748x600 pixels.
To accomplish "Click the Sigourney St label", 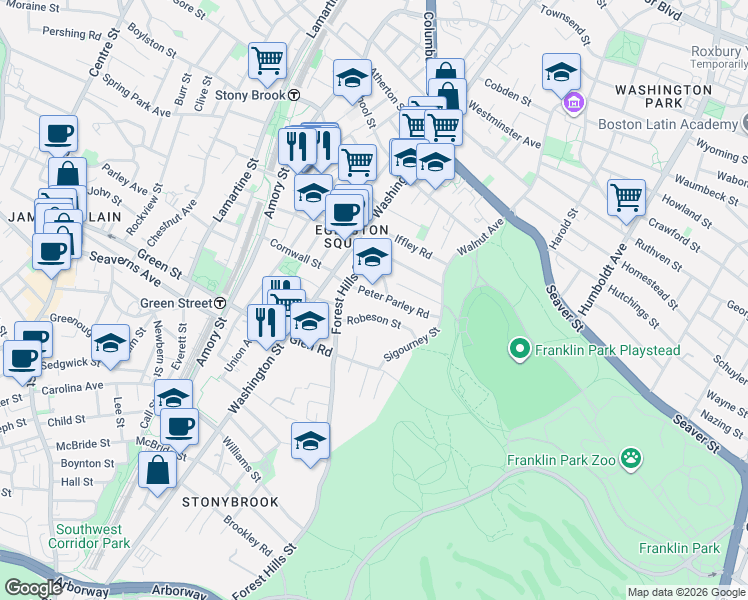I will pyautogui.click(x=412, y=344).
